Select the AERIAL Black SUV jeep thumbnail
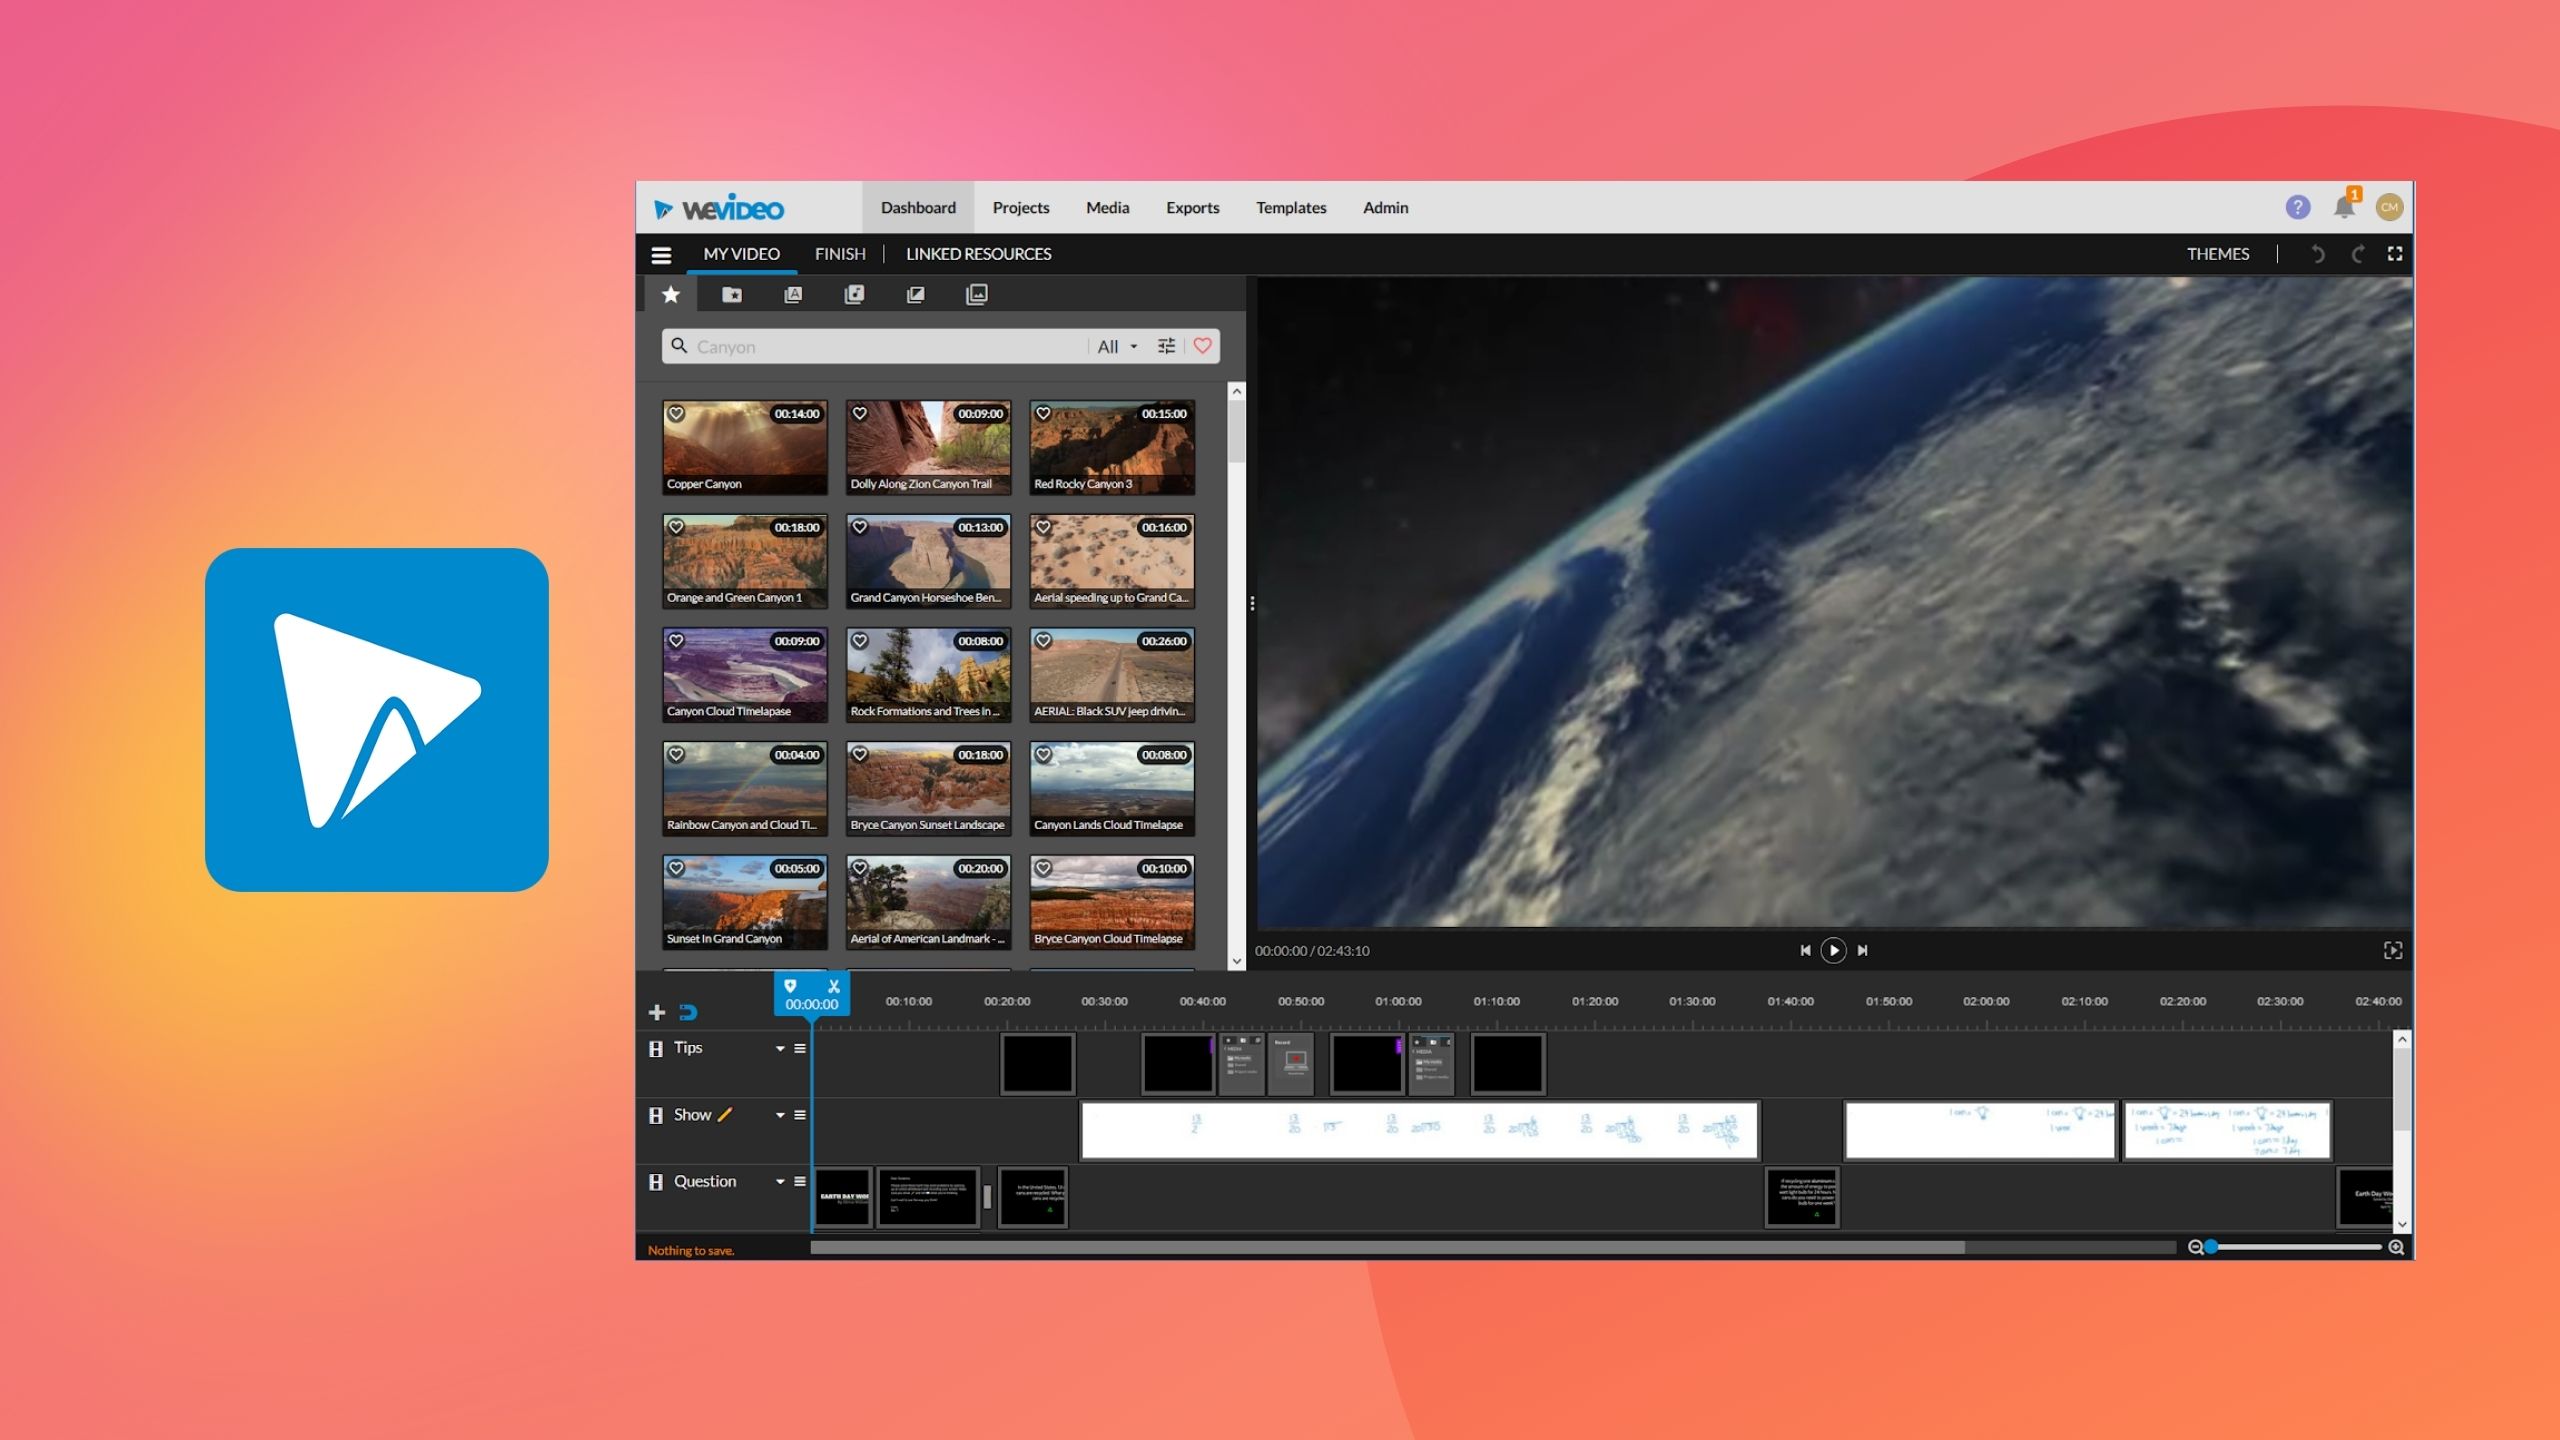 pyautogui.click(x=1112, y=675)
